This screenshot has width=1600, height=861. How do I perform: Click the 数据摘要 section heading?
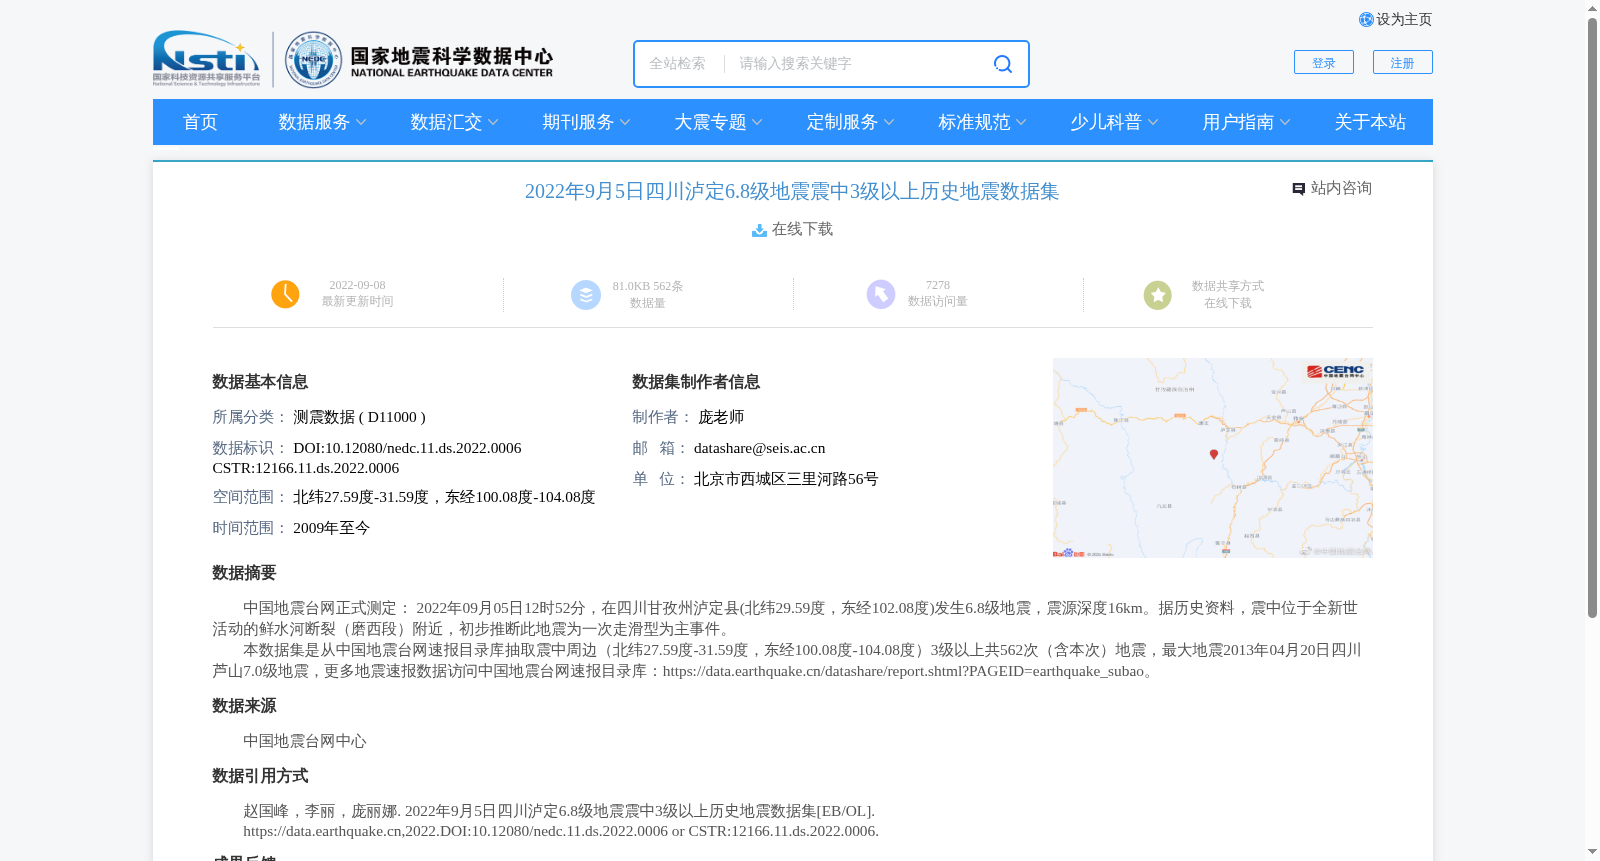click(244, 574)
